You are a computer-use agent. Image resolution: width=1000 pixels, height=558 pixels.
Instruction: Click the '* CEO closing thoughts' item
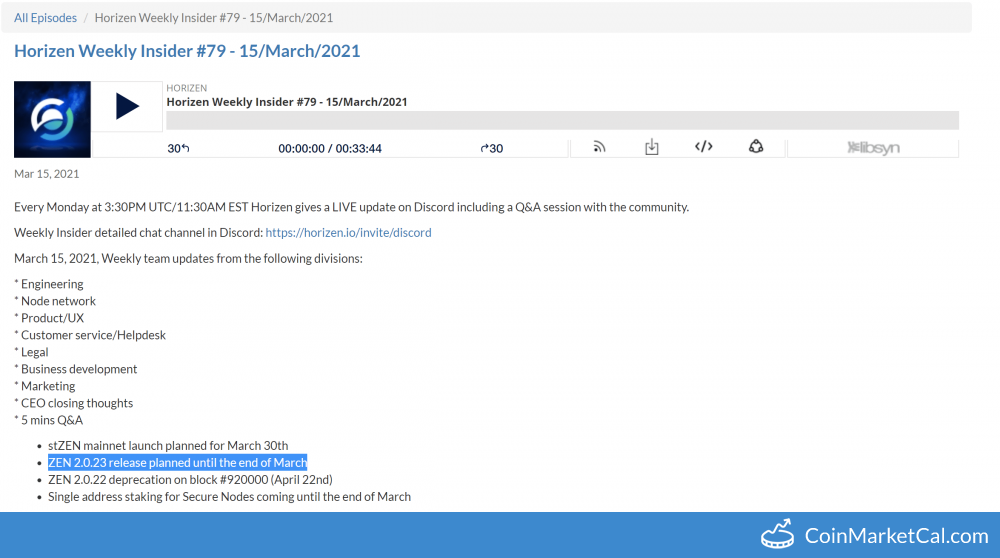[x=73, y=403]
